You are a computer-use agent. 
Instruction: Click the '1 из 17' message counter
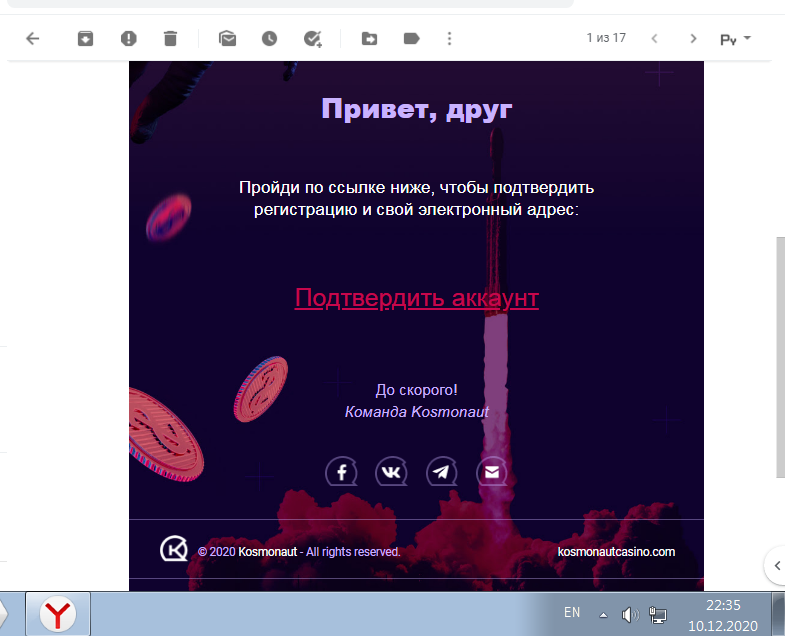[606, 38]
